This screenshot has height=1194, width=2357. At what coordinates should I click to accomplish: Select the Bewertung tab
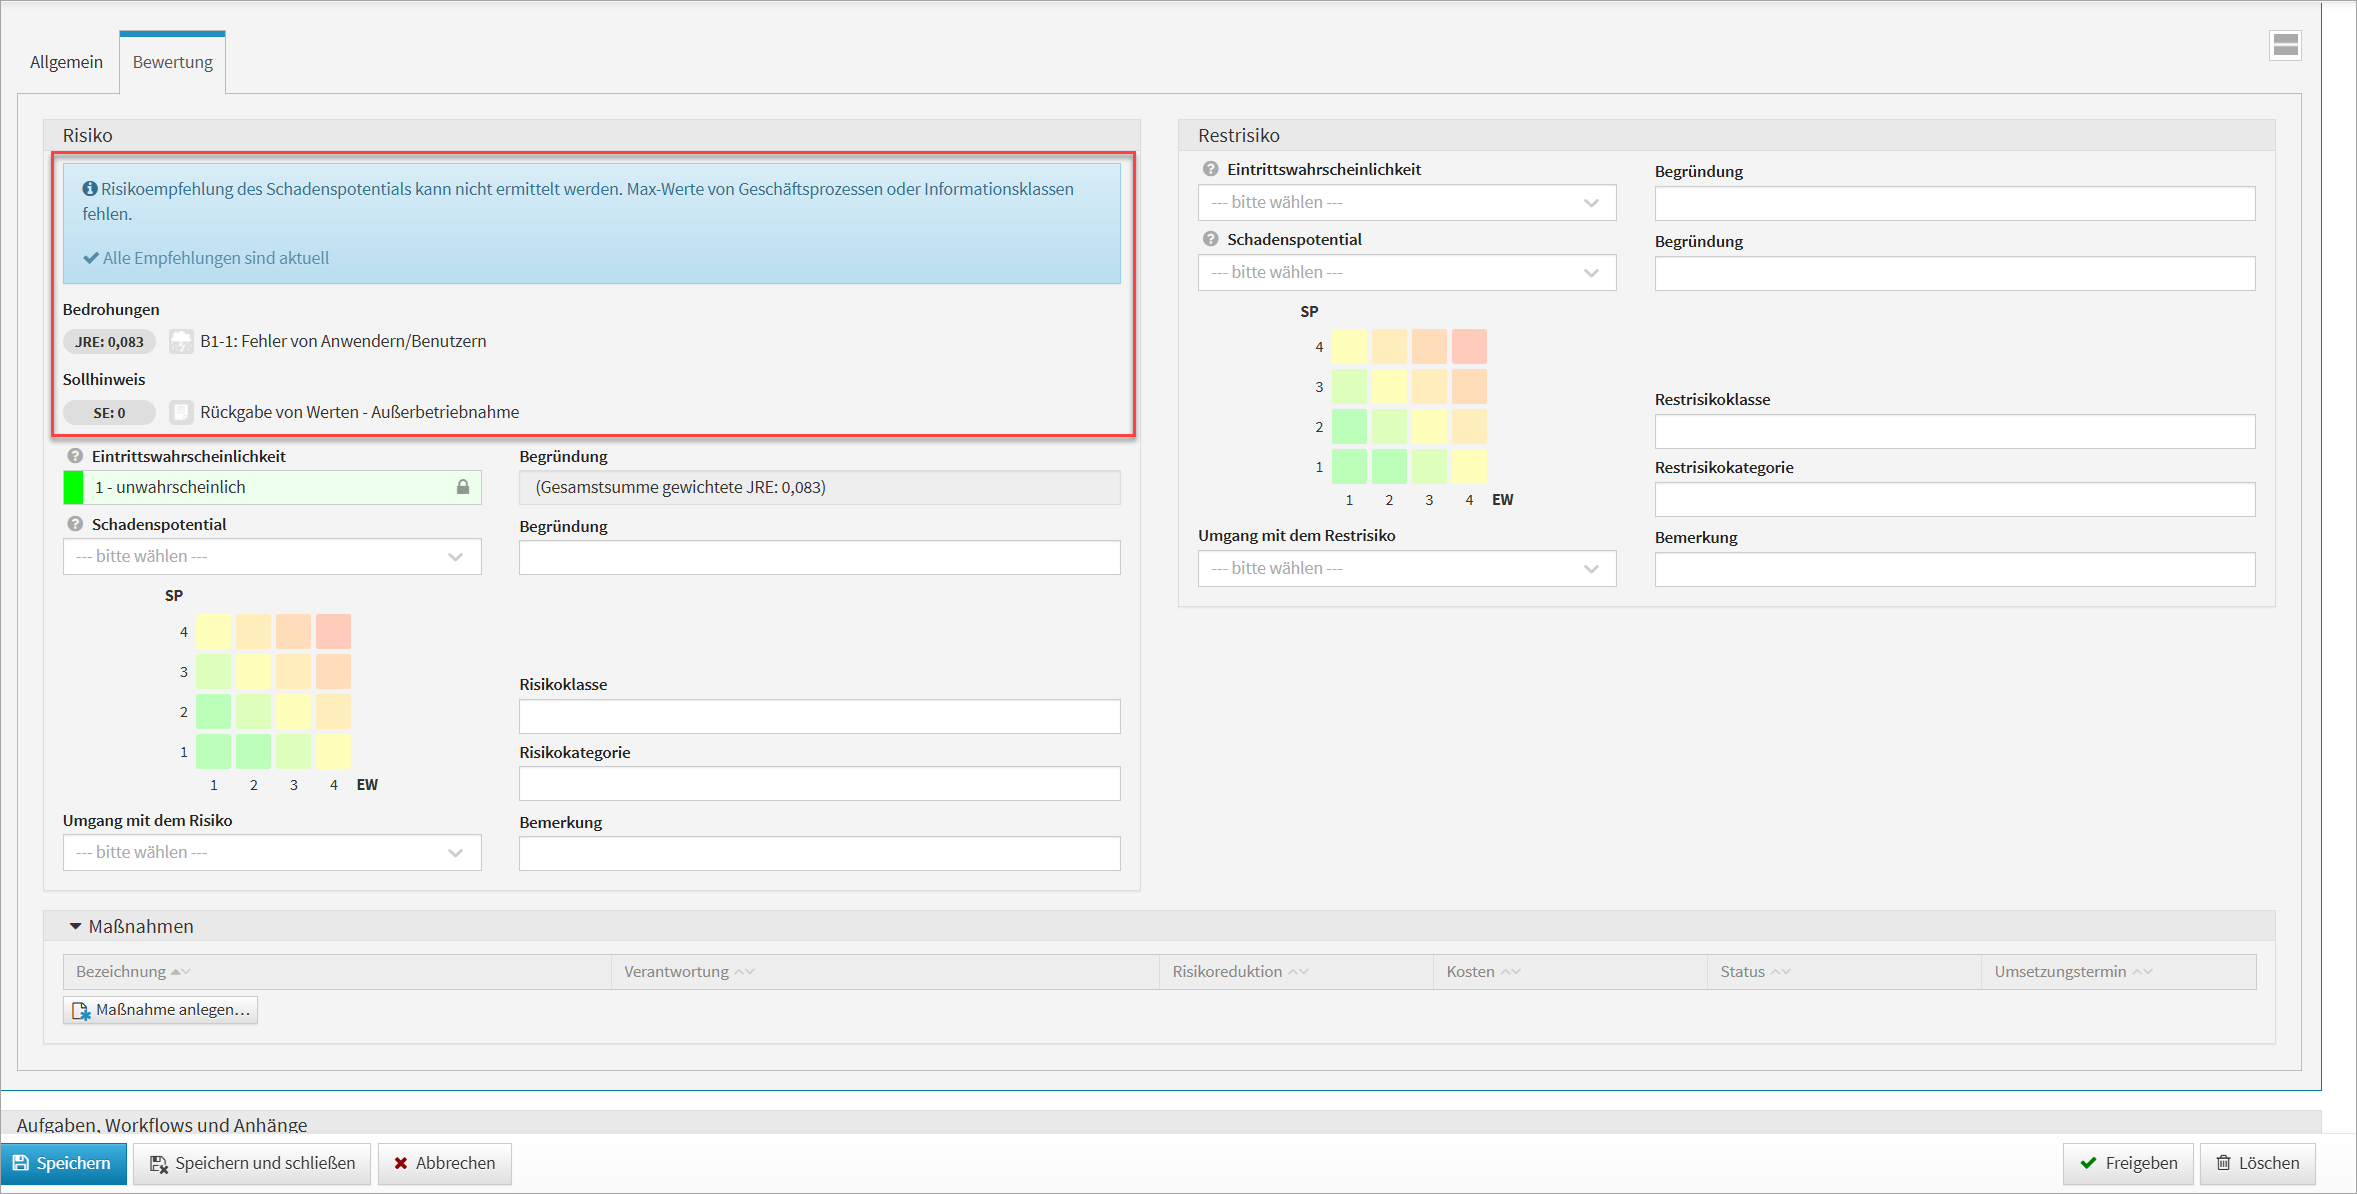coord(172,62)
